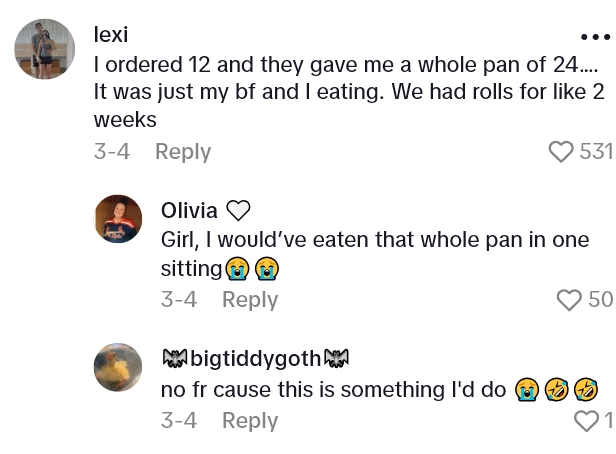
Task: Click the 3-4 date under lexi's comment
Action: [x=112, y=152]
